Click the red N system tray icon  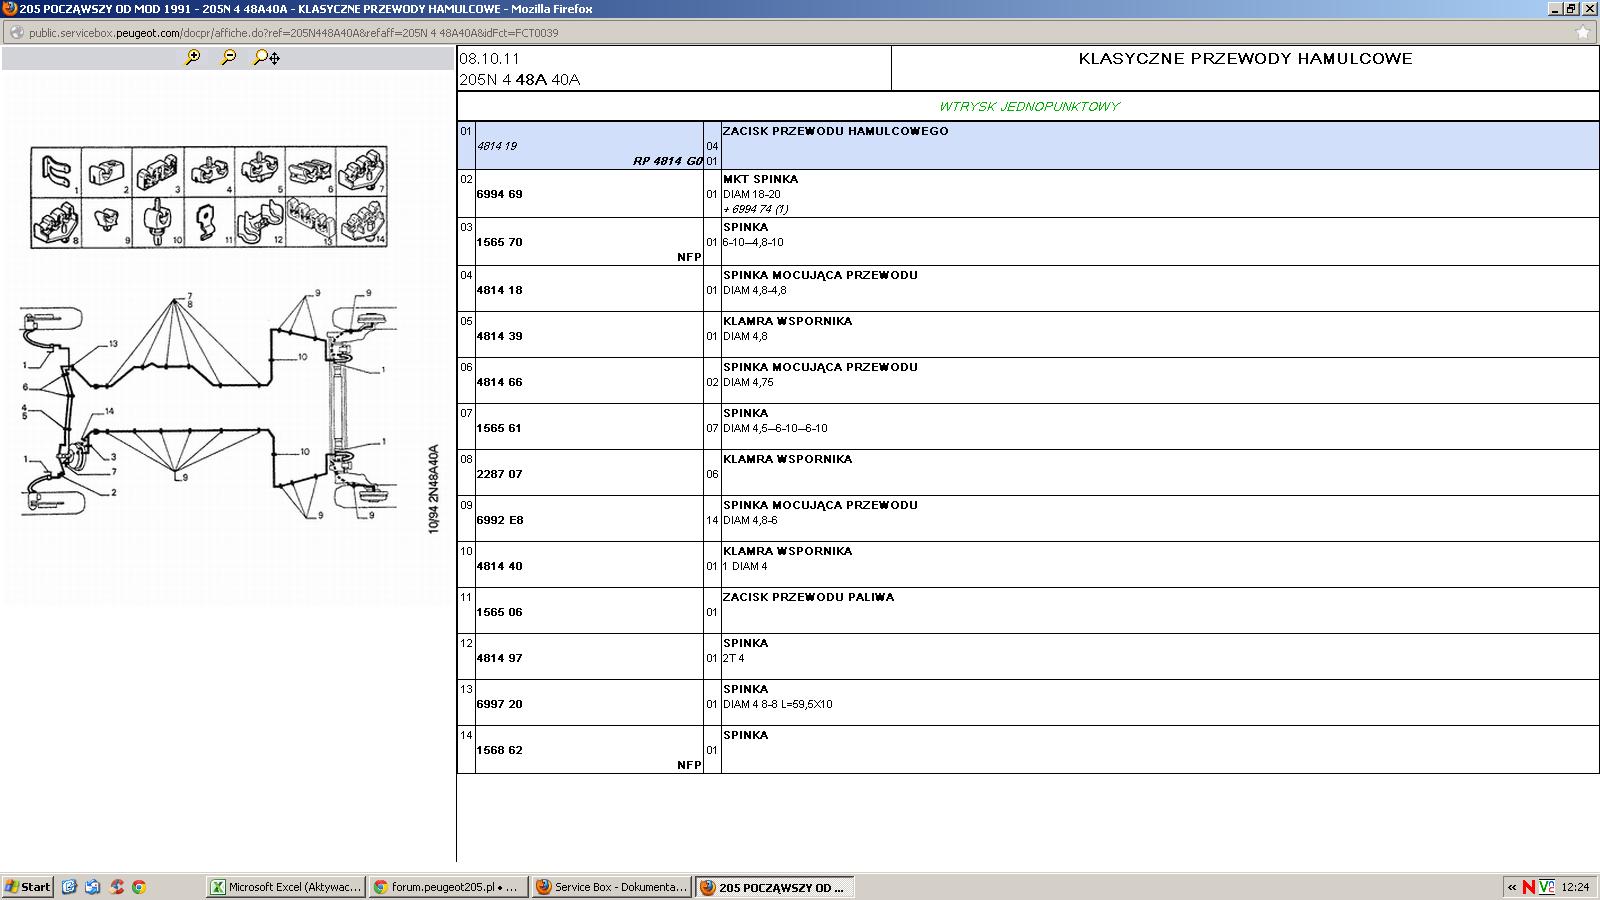(1528, 887)
